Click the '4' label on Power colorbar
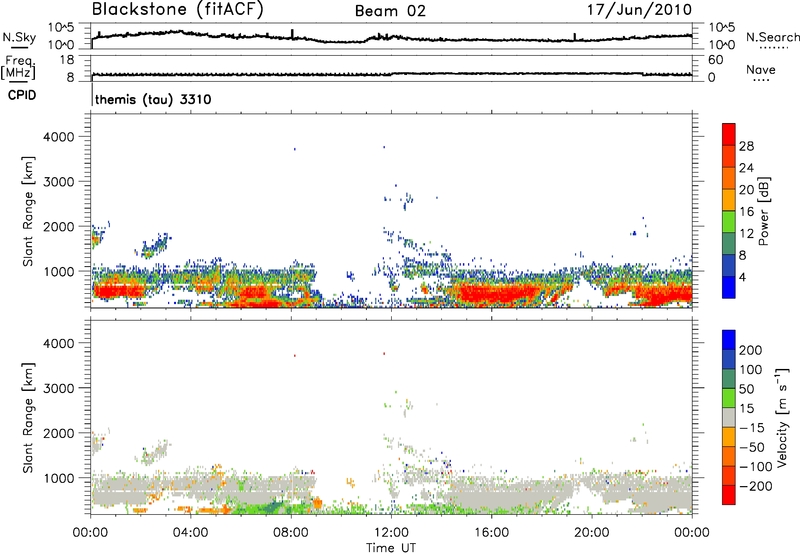 (x=743, y=278)
